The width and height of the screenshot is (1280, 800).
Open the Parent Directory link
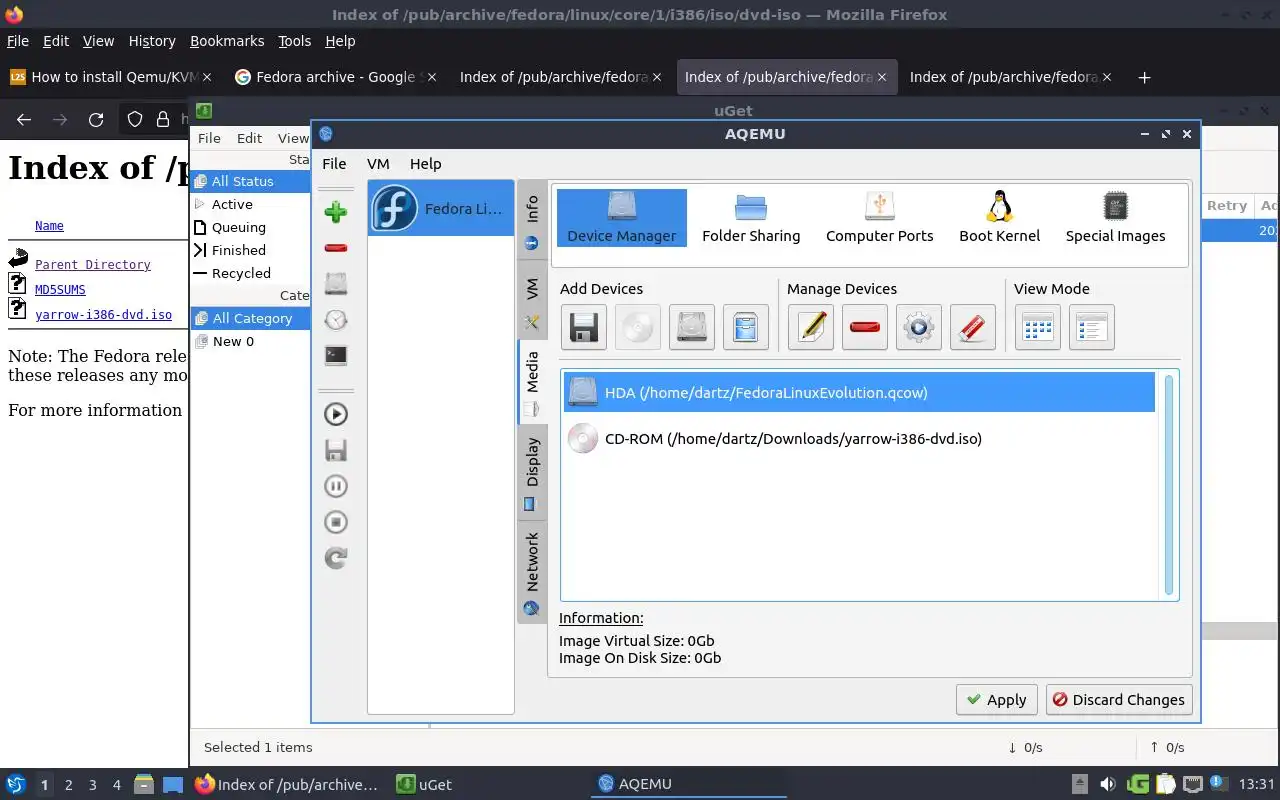(x=93, y=265)
